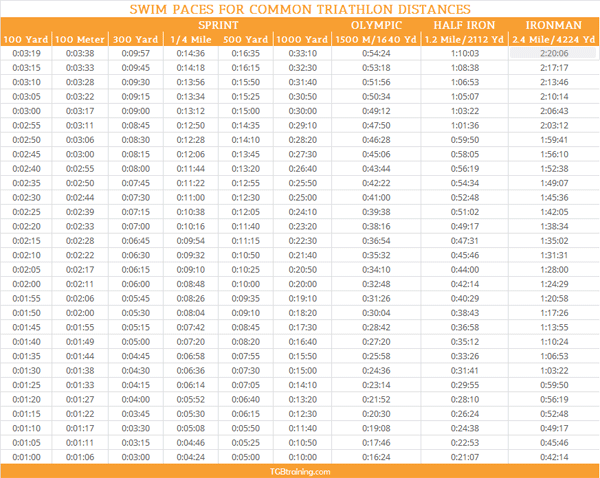Select the "1.2 Mile/2112 Yd" column header
The width and height of the screenshot is (600, 478).
tap(464, 39)
